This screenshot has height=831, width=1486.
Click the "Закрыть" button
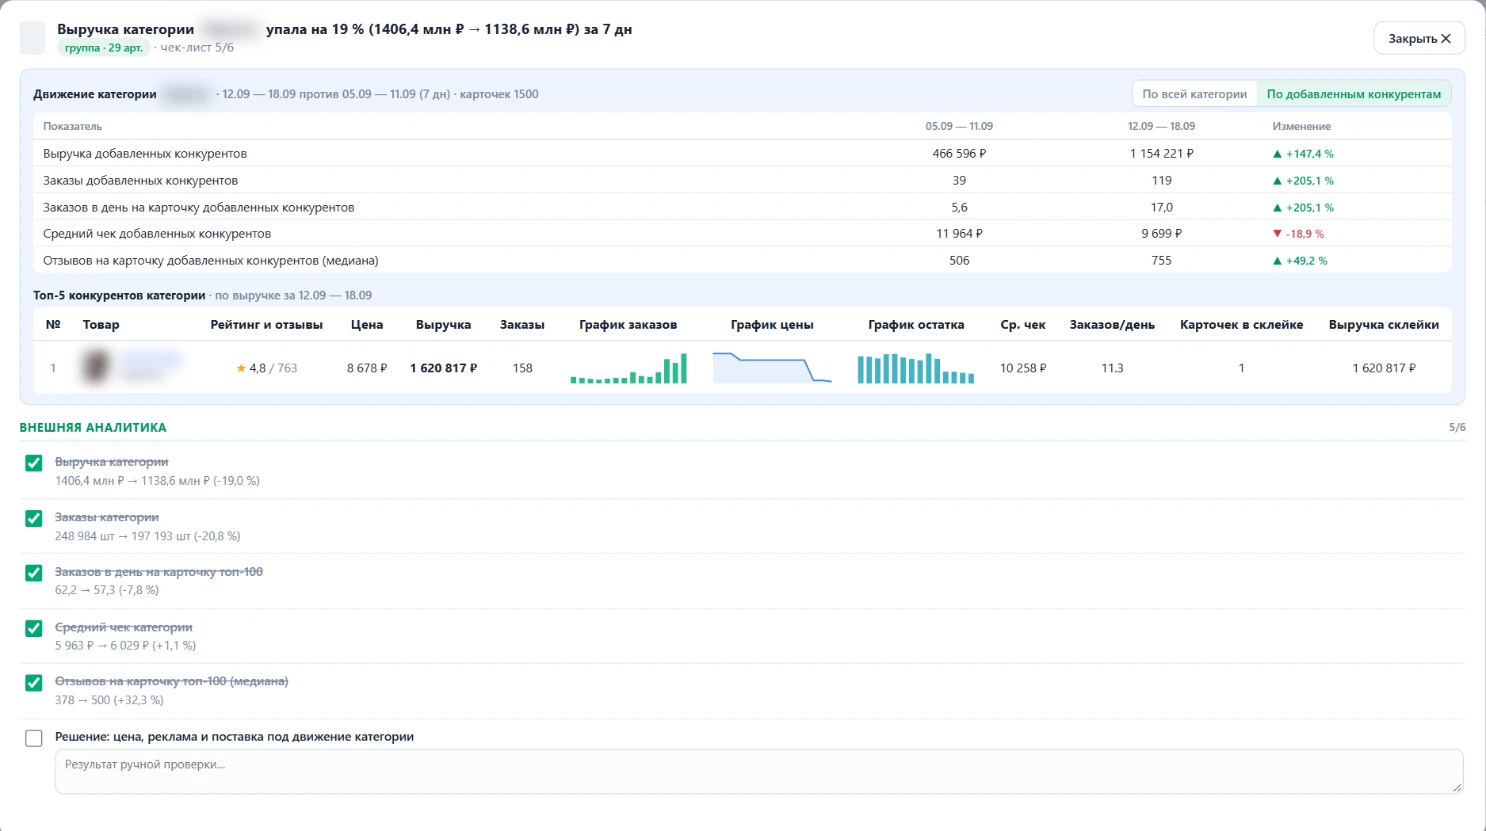[1419, 39]
